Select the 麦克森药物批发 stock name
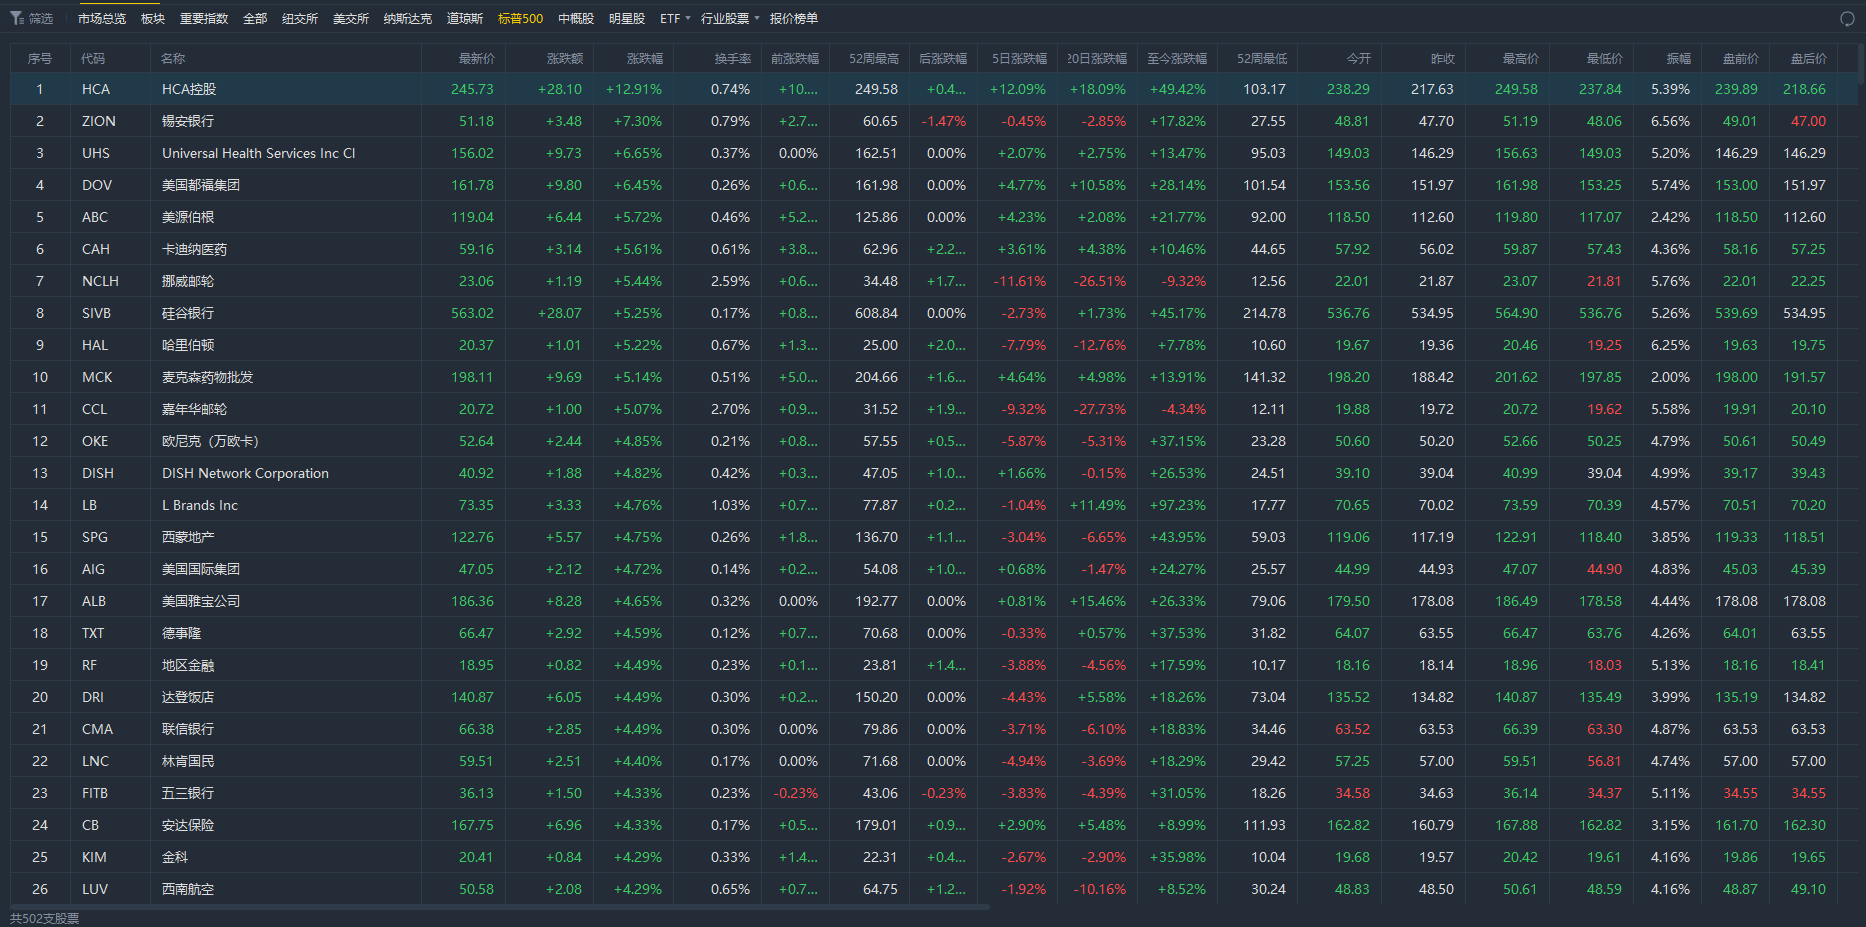 pos(208,377)
